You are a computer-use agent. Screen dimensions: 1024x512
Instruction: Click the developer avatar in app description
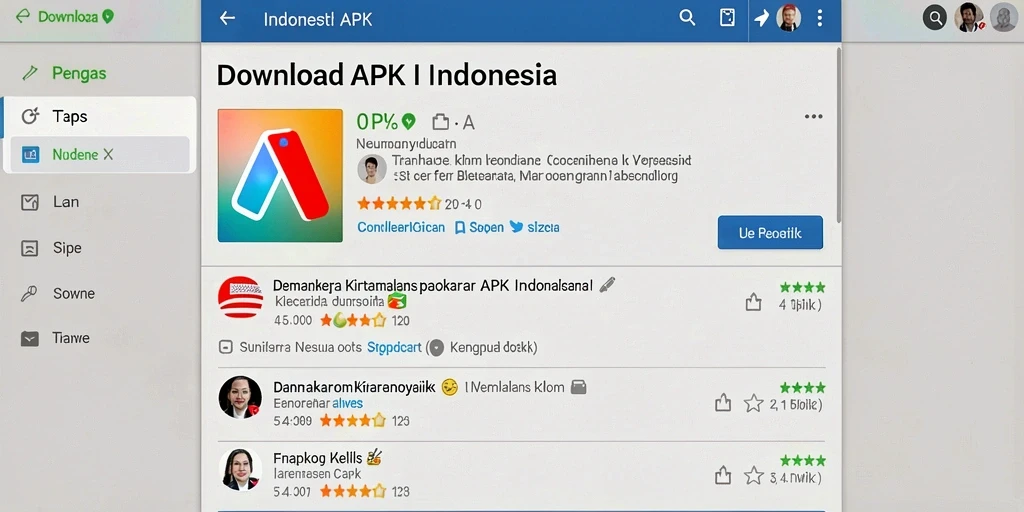pyautogui.click(x=372, y=168)
